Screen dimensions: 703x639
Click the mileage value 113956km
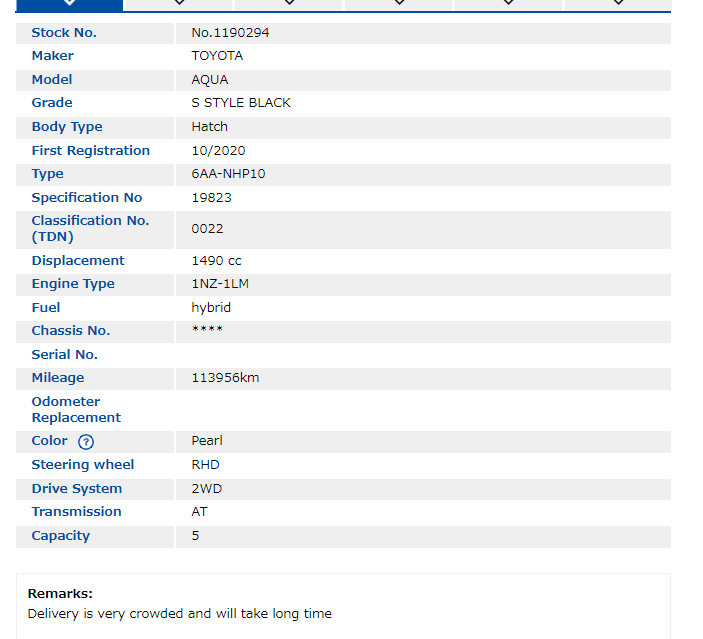click(x=225, y=378)
